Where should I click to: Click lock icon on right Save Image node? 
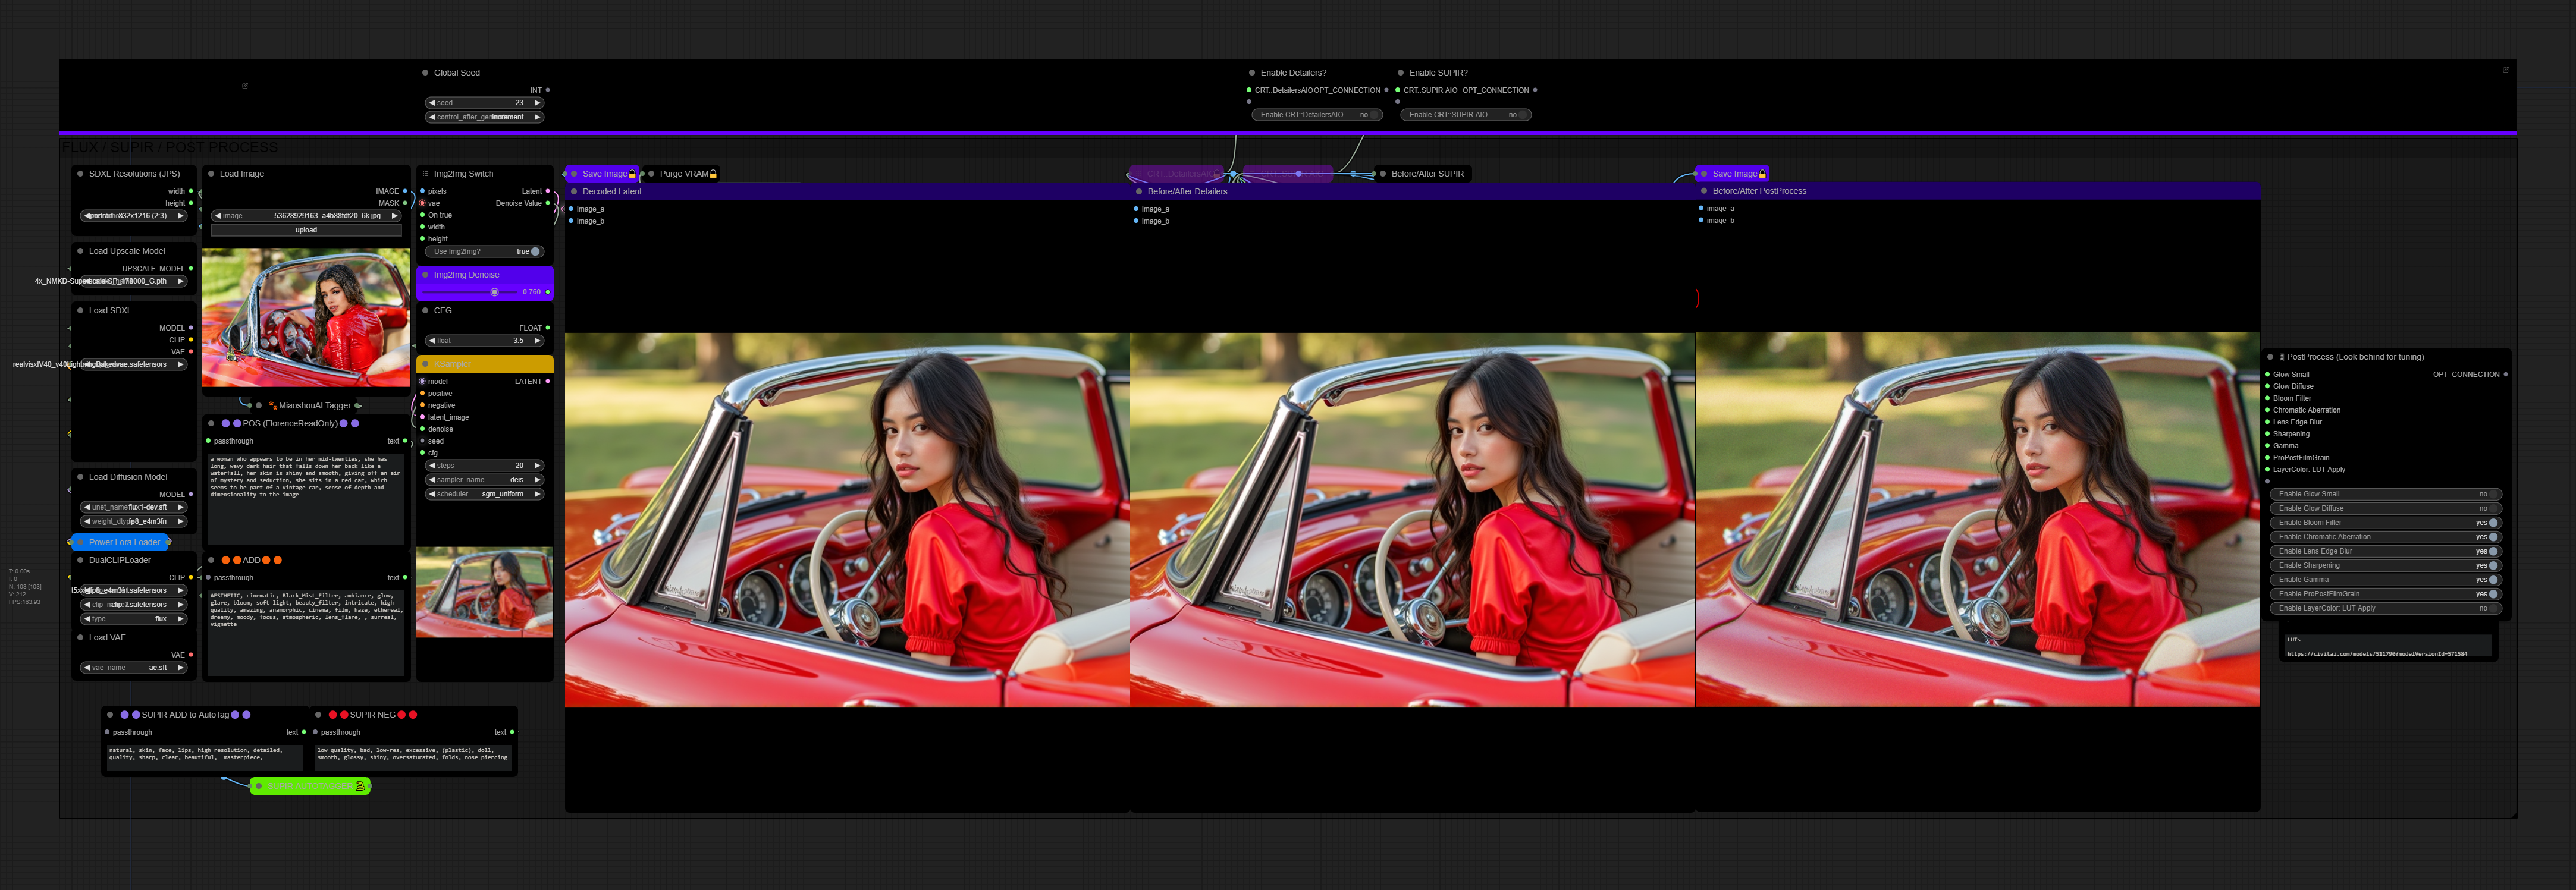tap(1762, 174)
